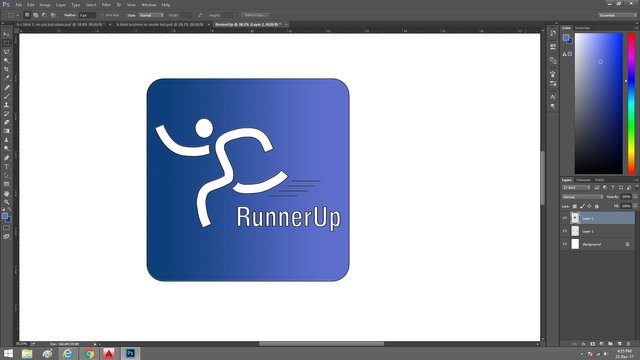Screen dimensions: 640x360
Task: Select the Horizontal Type tool
Action: click(x=6, y=167)
